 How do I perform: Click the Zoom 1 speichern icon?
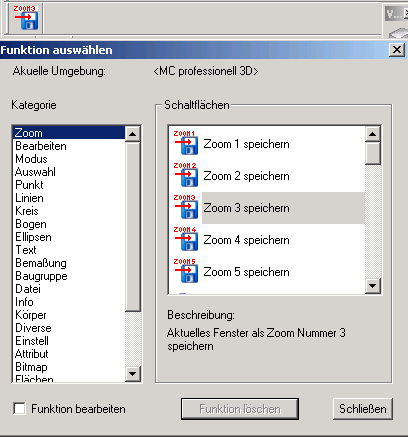click(x=185, y=143)
